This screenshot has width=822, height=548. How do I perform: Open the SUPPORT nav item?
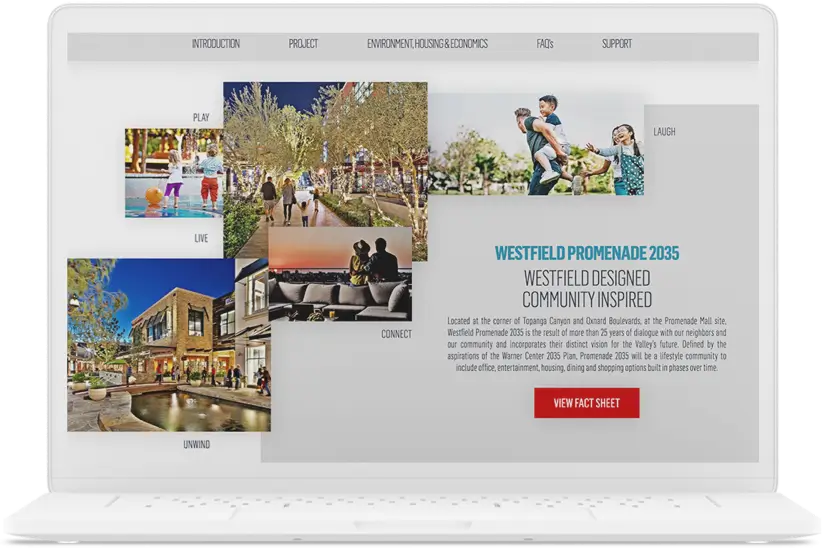pyautogui.click(x=616, y=44)
